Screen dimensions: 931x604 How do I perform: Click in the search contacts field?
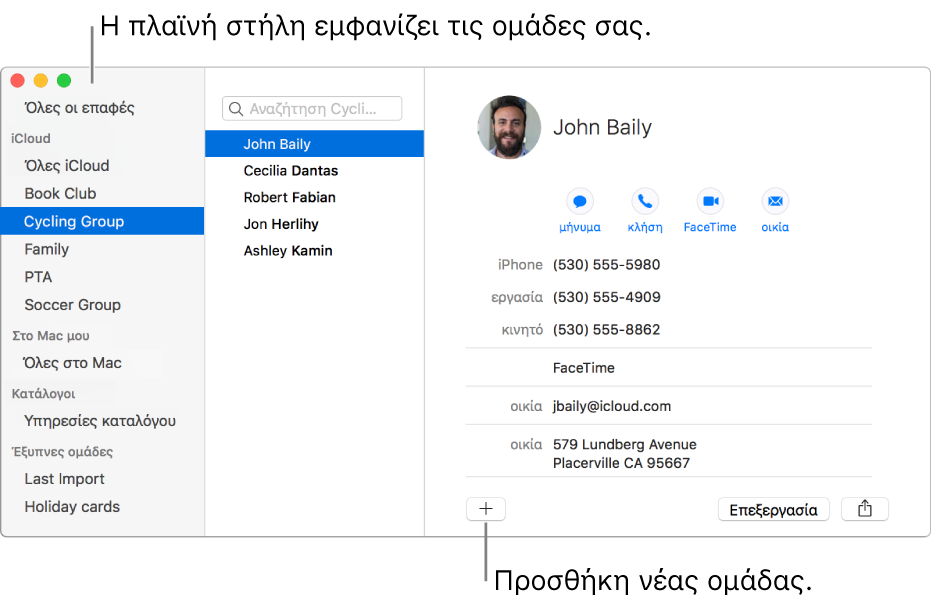[x=320, y=109]
